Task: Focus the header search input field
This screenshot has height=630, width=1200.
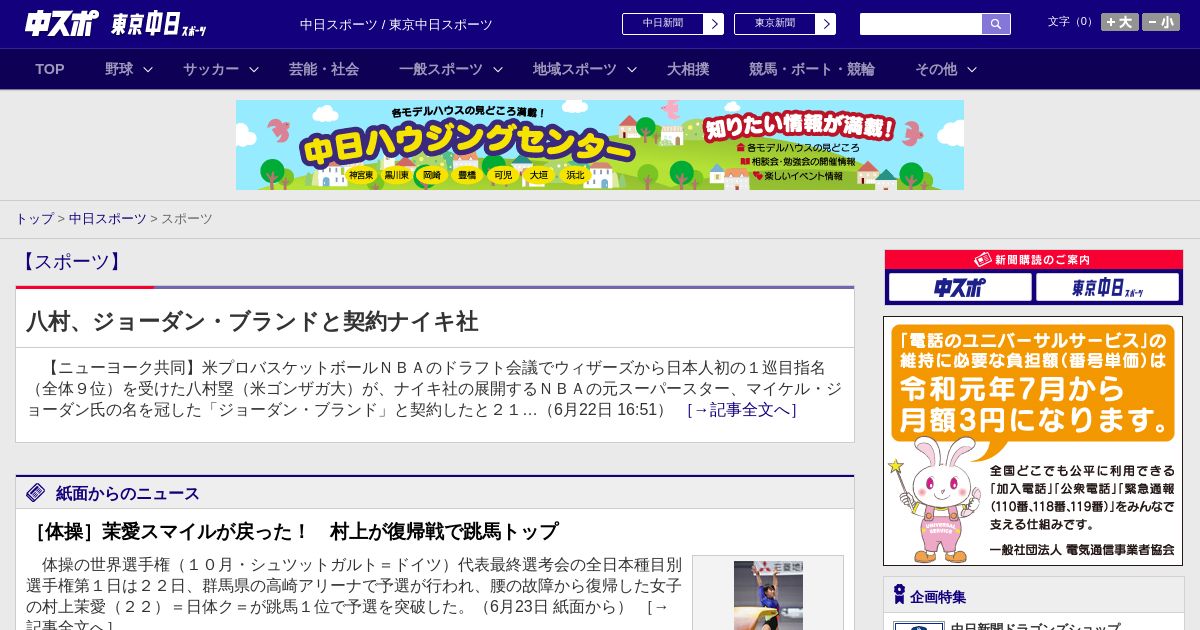Action: [921, 24]
